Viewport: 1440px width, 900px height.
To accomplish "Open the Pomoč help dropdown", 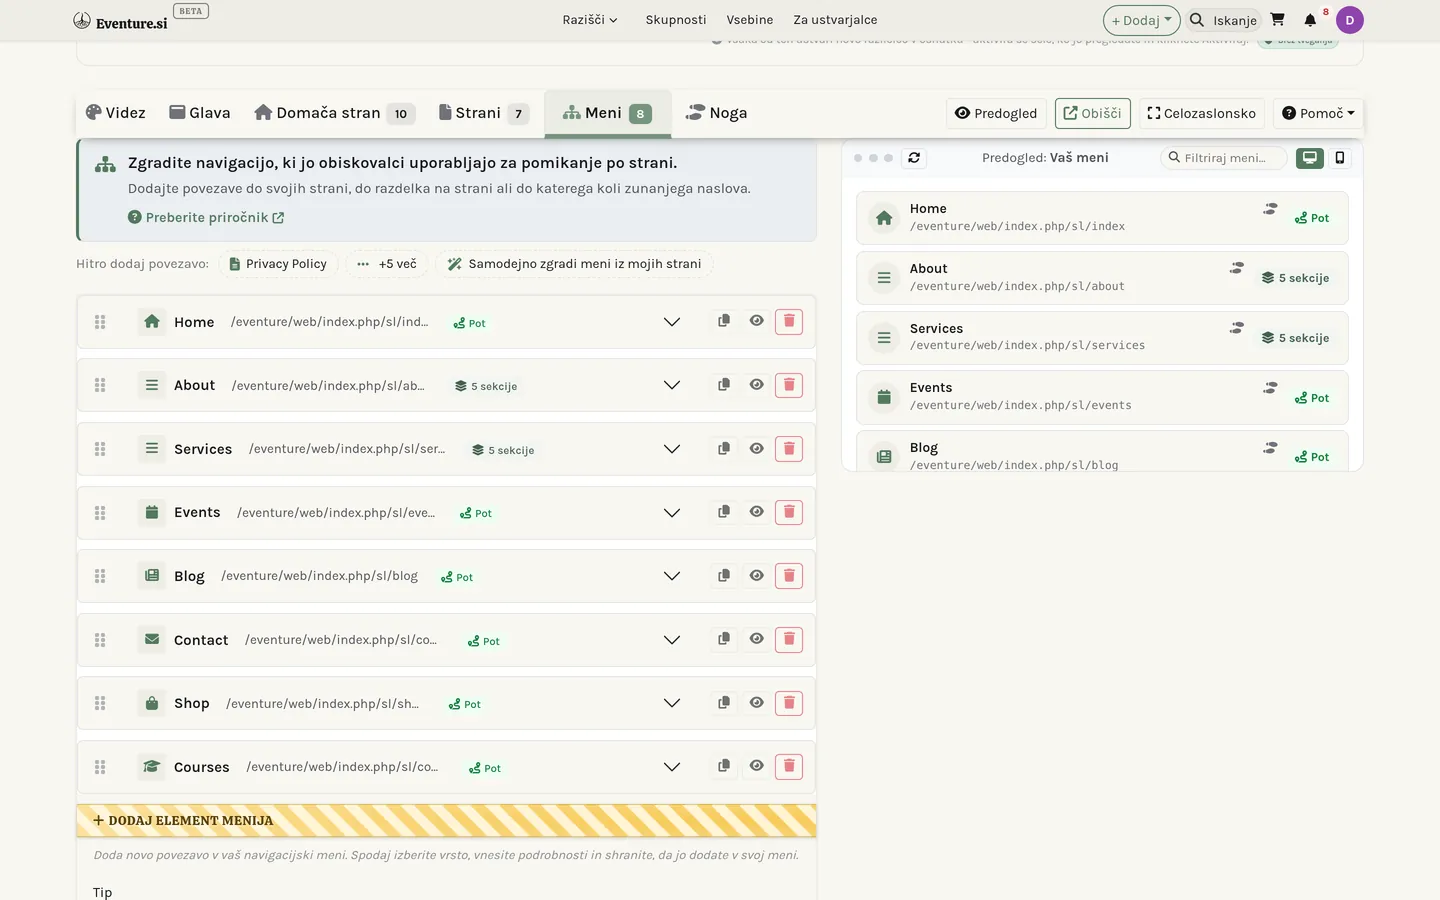I will click(1318, 113).
